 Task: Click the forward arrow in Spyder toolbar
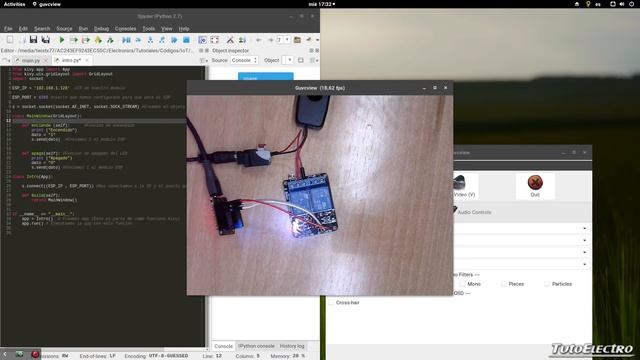click(270, 40)
